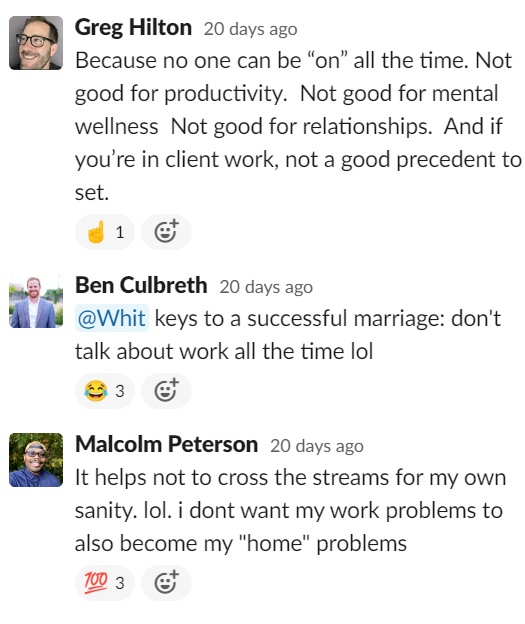
Task: Open Ben Culbreth's profile photo
Action: click(36, 301)
